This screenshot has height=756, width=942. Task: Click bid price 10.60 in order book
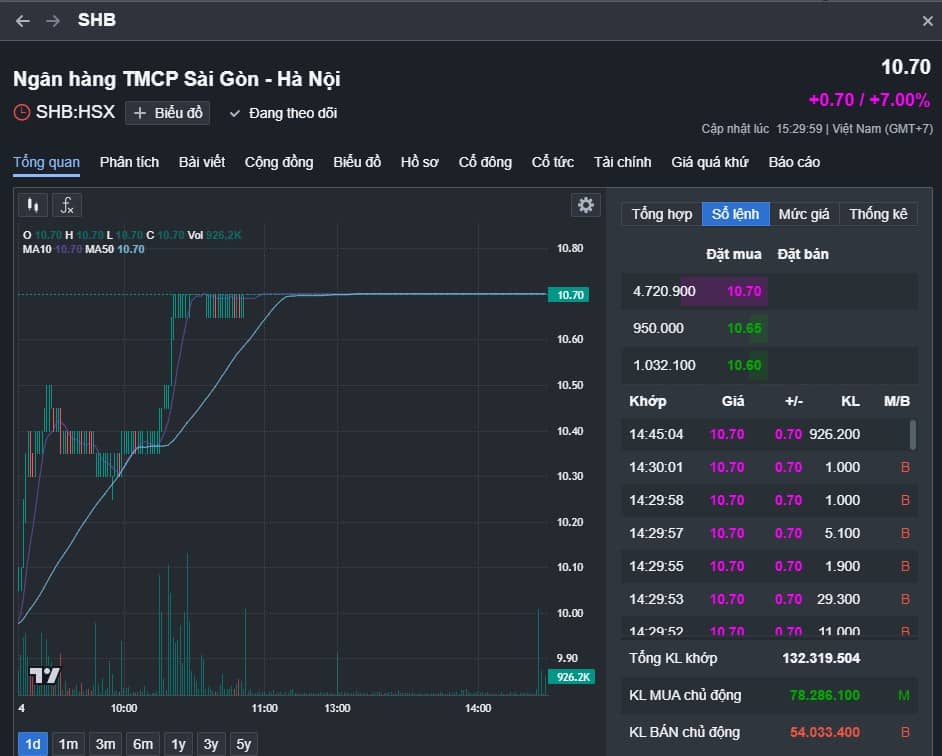(744, 365)
